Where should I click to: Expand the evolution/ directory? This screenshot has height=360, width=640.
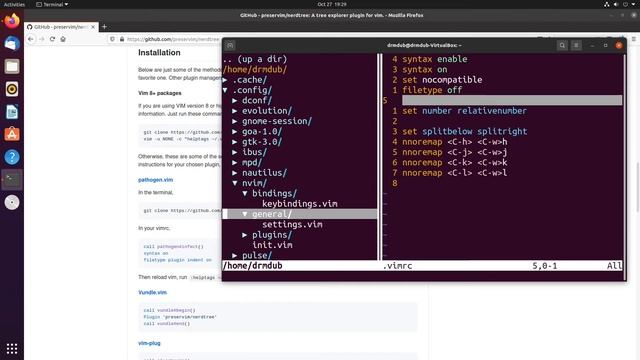pos(235,111)
